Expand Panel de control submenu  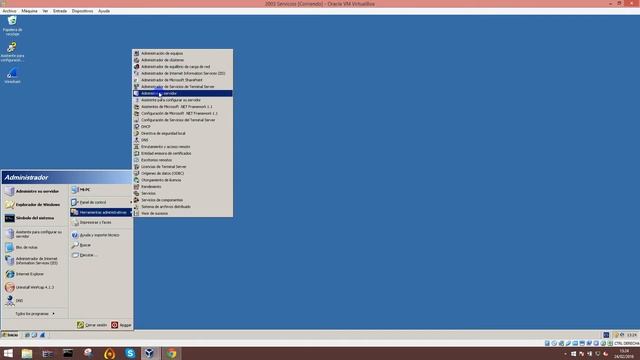101,202
